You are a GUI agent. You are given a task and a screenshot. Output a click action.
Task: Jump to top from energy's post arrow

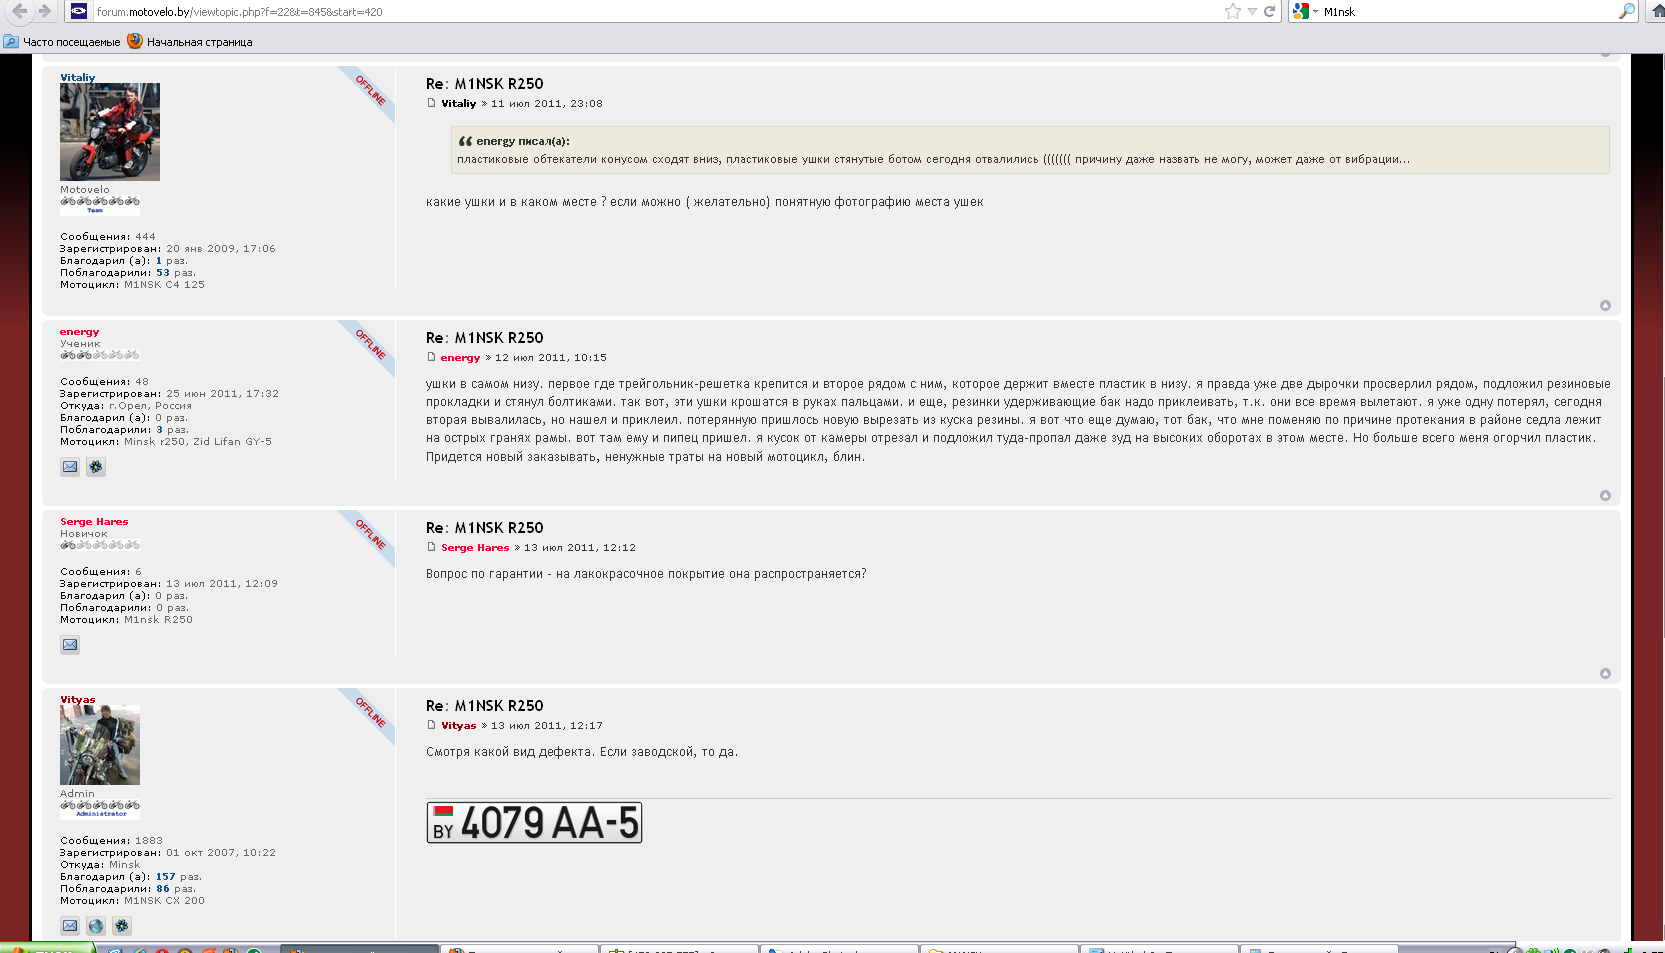click(1605, 496)
